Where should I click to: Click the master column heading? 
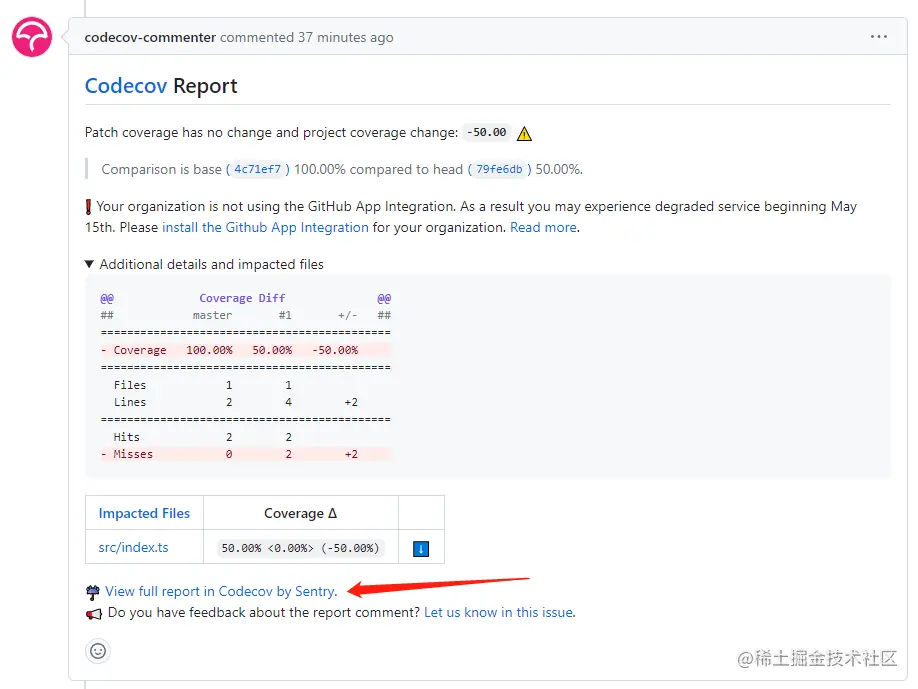(x=213, y=315)
